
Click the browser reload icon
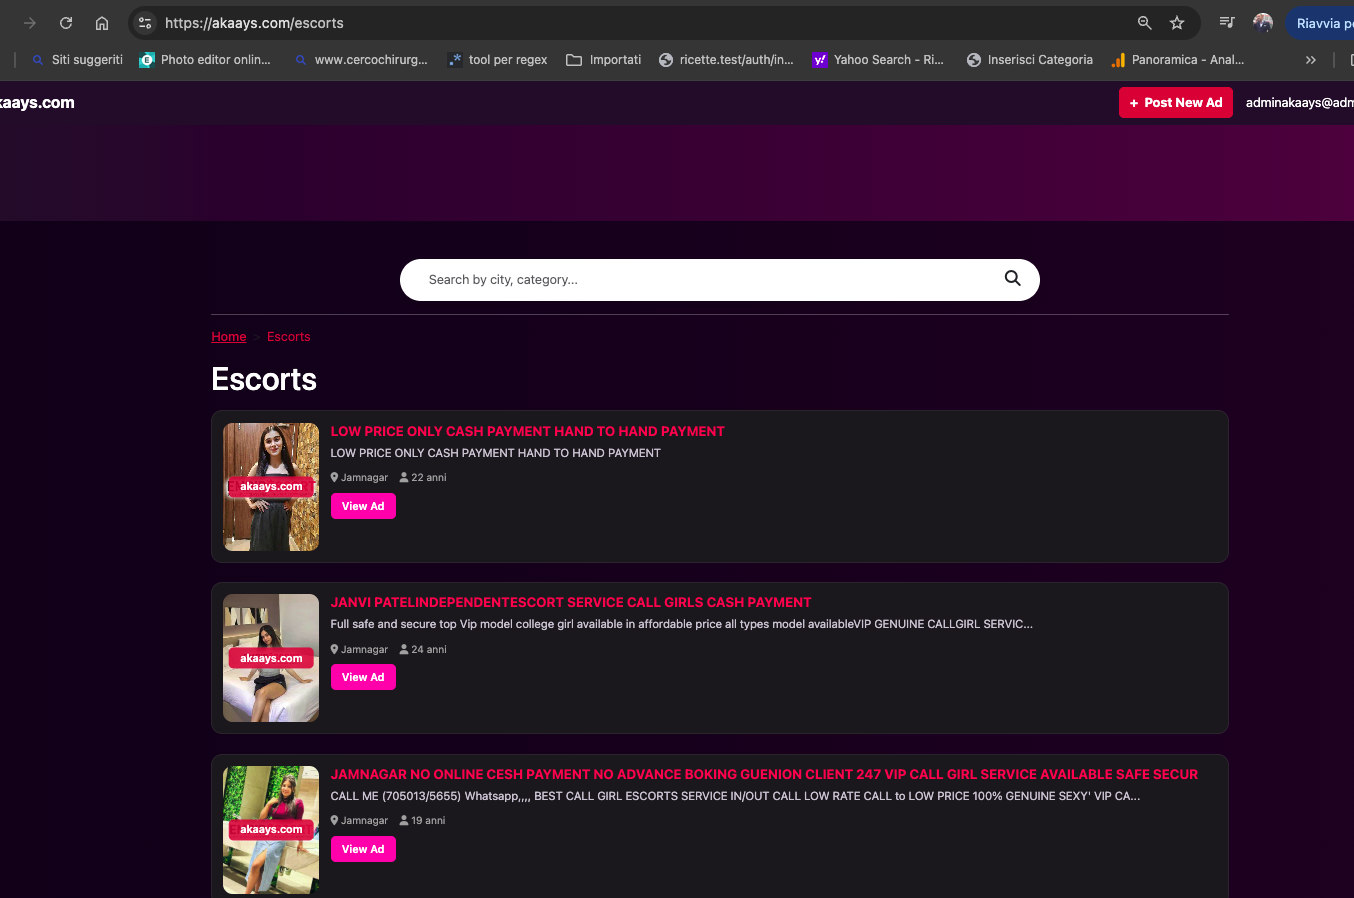pyautogui.click(x=66, y=23)
